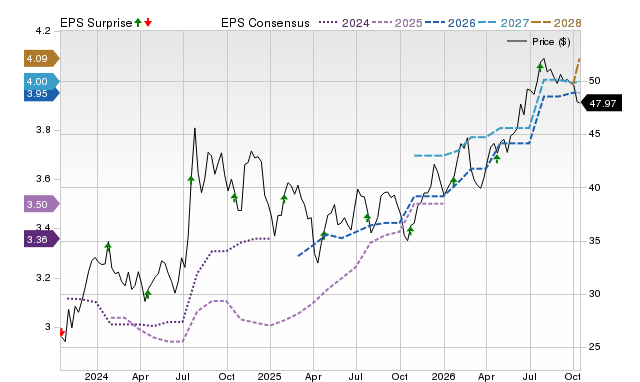Viewport: 640px width, 382px height.
Task: Click the 4.2 label on the EPS axis
Action: coord(43,31)
